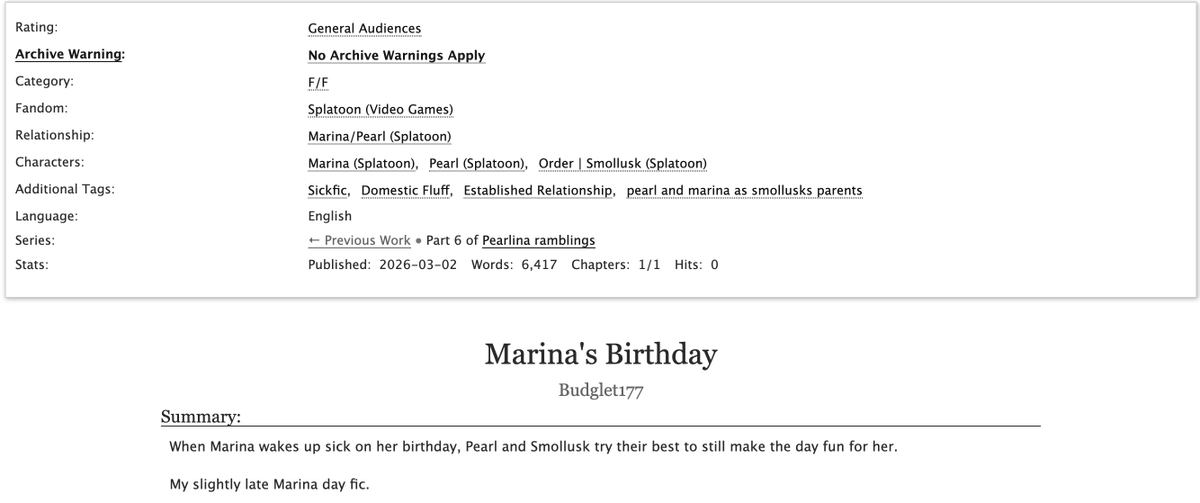The image size is (1200, 503).
Task: Browse the Marina/Pearl (Splatoon) relationship tag
Action: 379,136
